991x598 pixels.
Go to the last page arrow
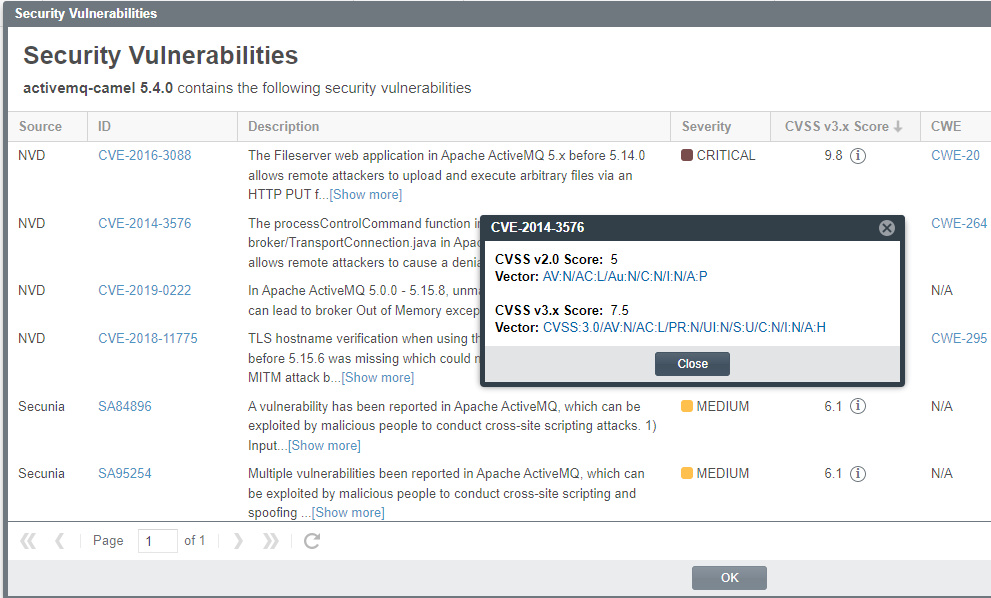pos(270,541)
